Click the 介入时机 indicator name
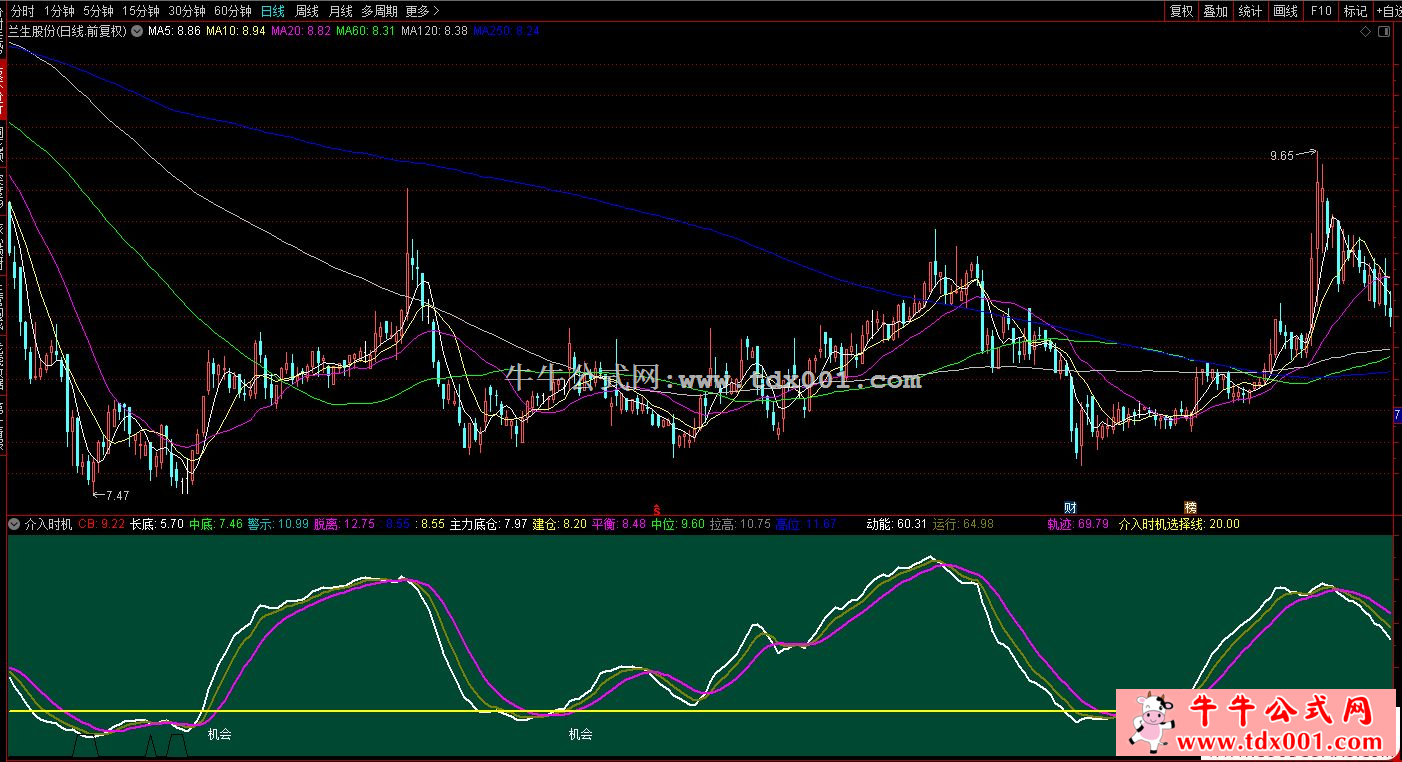1402x762 pixels. pos(48,524)
